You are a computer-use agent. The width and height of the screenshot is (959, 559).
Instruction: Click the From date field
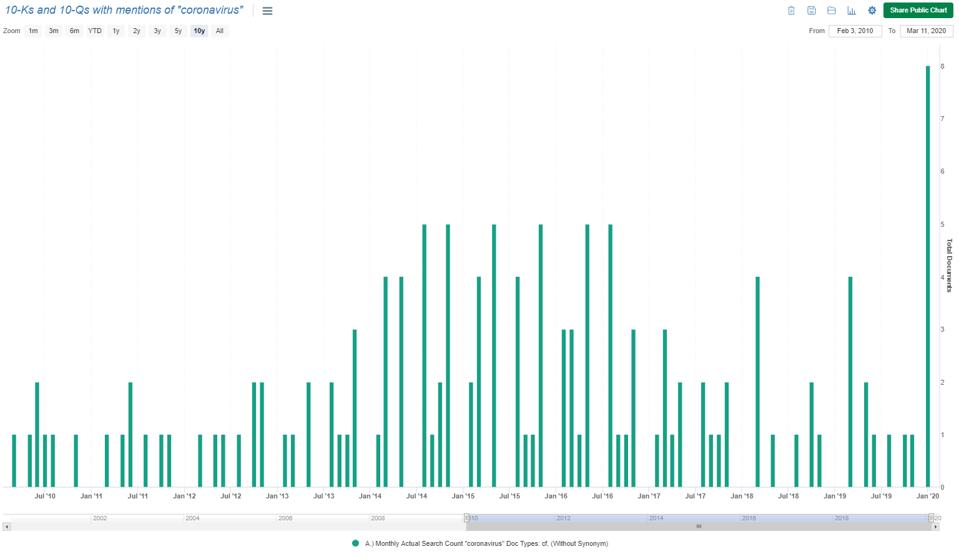click(854, 31)
